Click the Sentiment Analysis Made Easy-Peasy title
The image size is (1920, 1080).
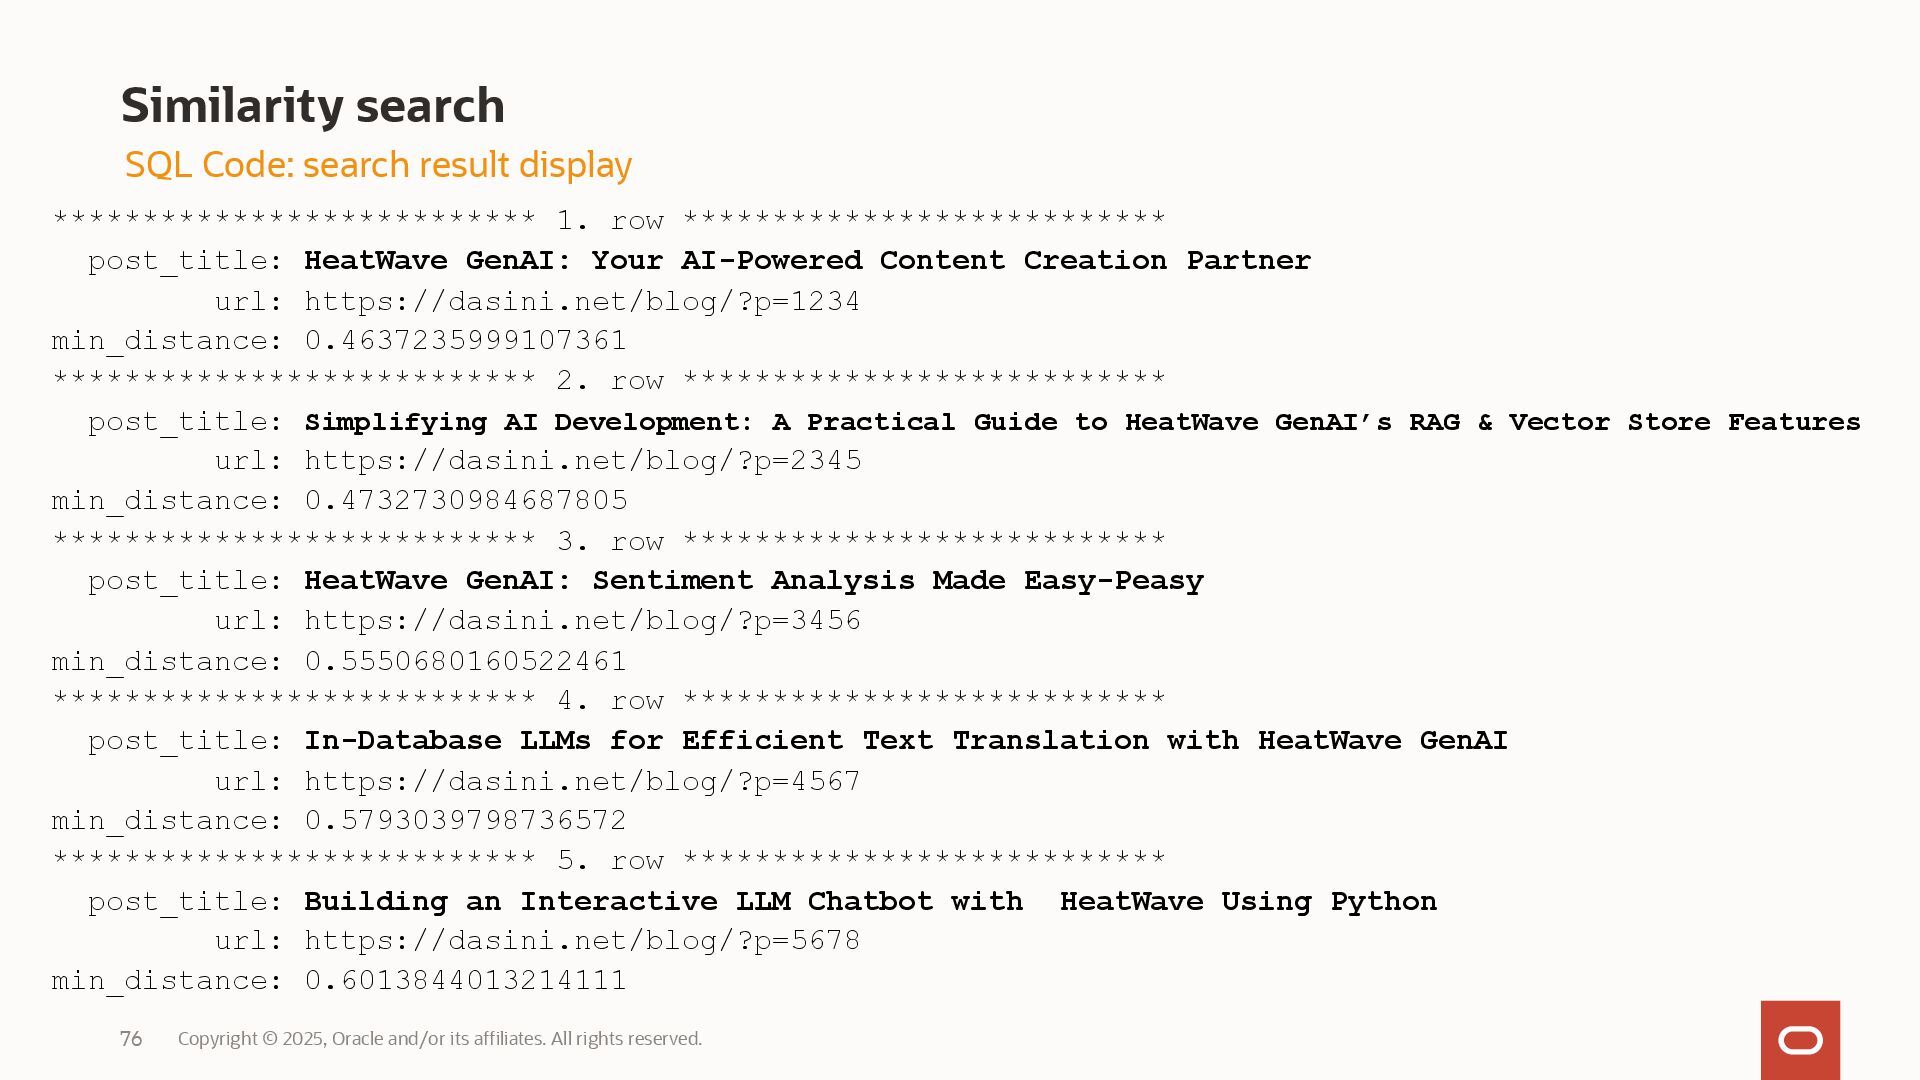753,580
